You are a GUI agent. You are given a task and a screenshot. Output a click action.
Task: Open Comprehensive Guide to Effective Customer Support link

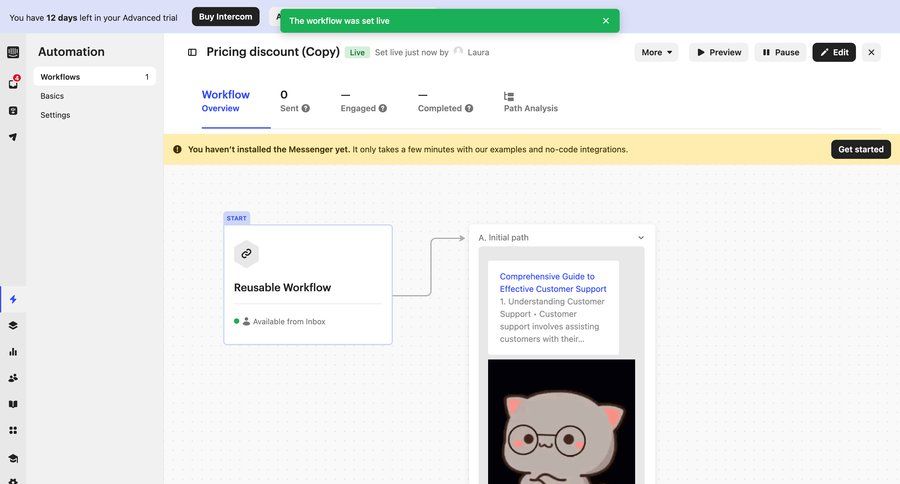tap(553, 282)
